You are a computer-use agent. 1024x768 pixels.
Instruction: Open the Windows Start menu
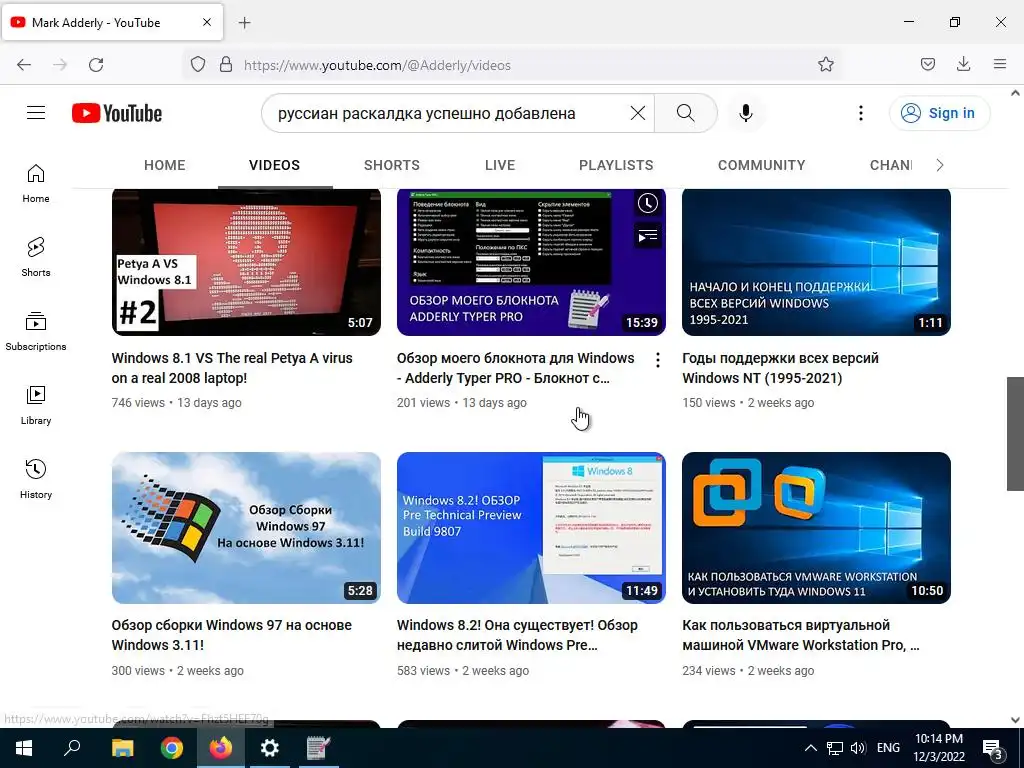click(24, 748)
